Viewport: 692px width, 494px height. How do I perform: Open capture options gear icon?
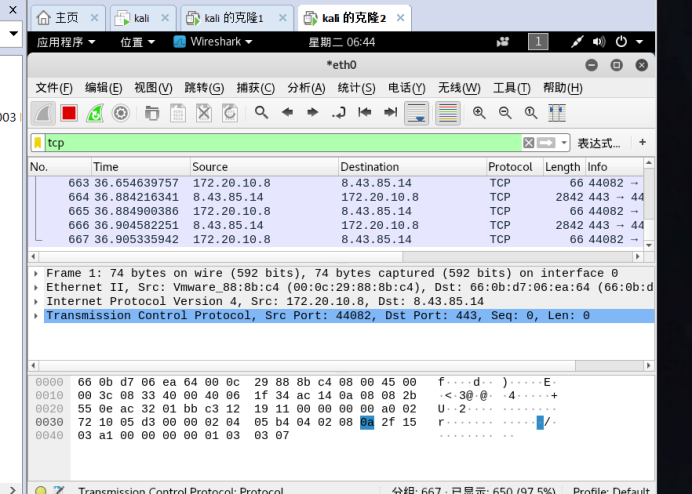[x=120, y=113]
